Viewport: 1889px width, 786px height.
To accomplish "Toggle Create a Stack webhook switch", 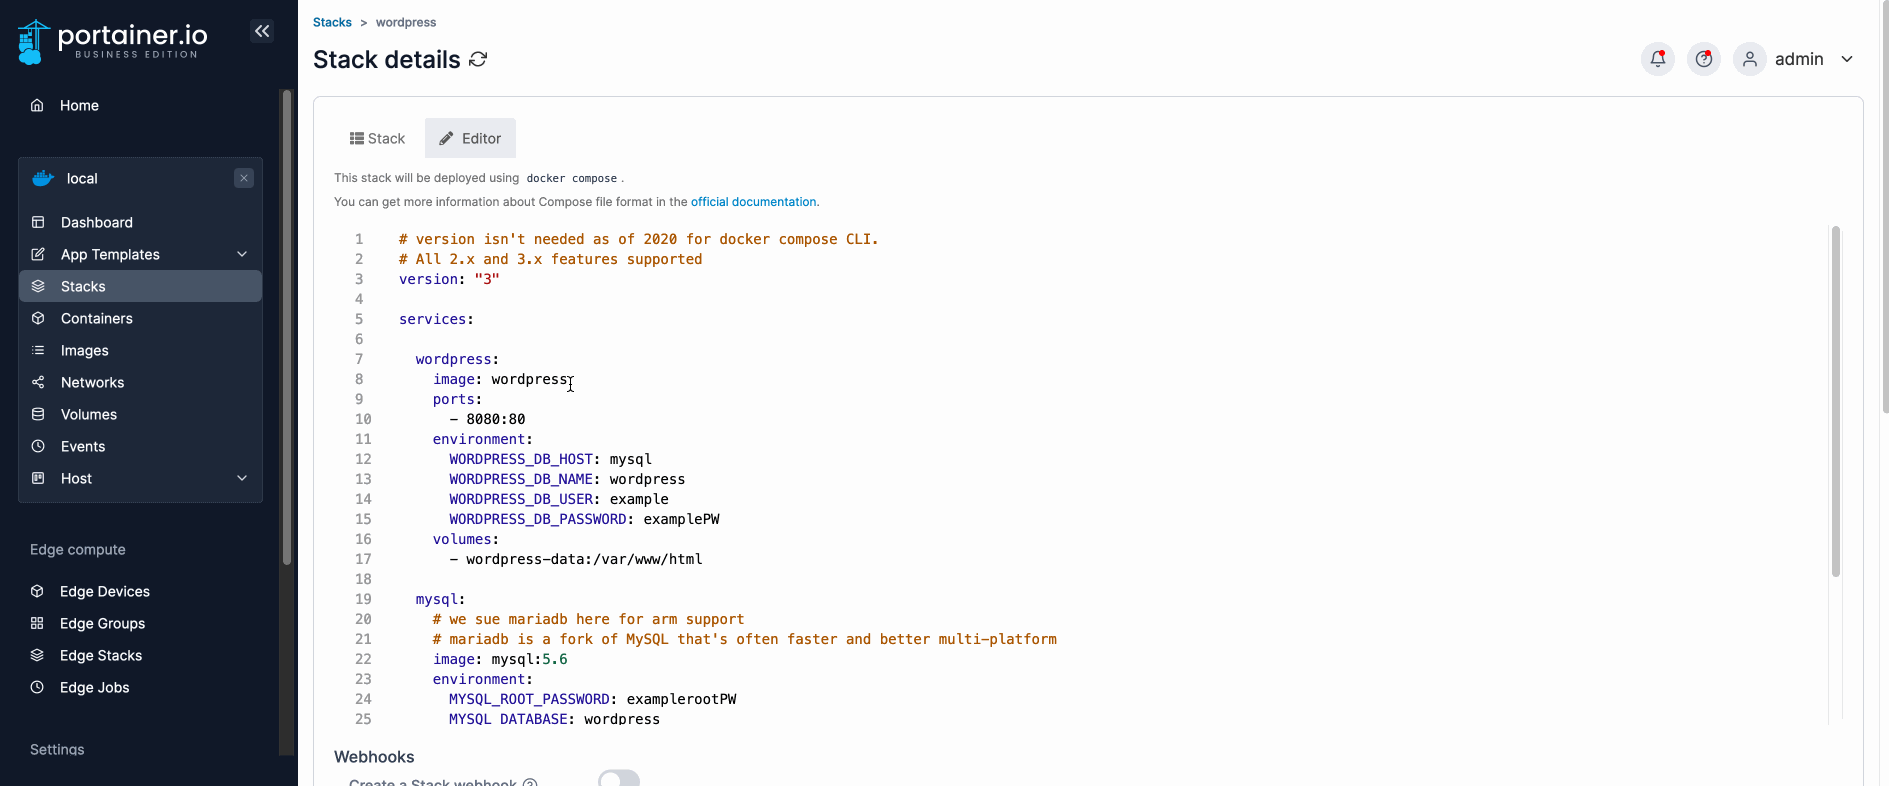I will click(619, 779).
